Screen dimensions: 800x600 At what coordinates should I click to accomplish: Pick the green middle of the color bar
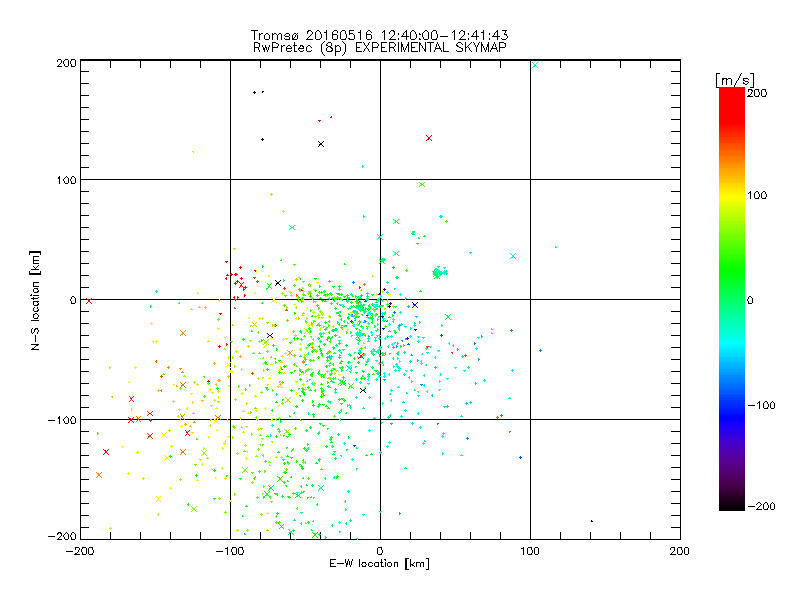pyautogui.click(x=732, y=278)
